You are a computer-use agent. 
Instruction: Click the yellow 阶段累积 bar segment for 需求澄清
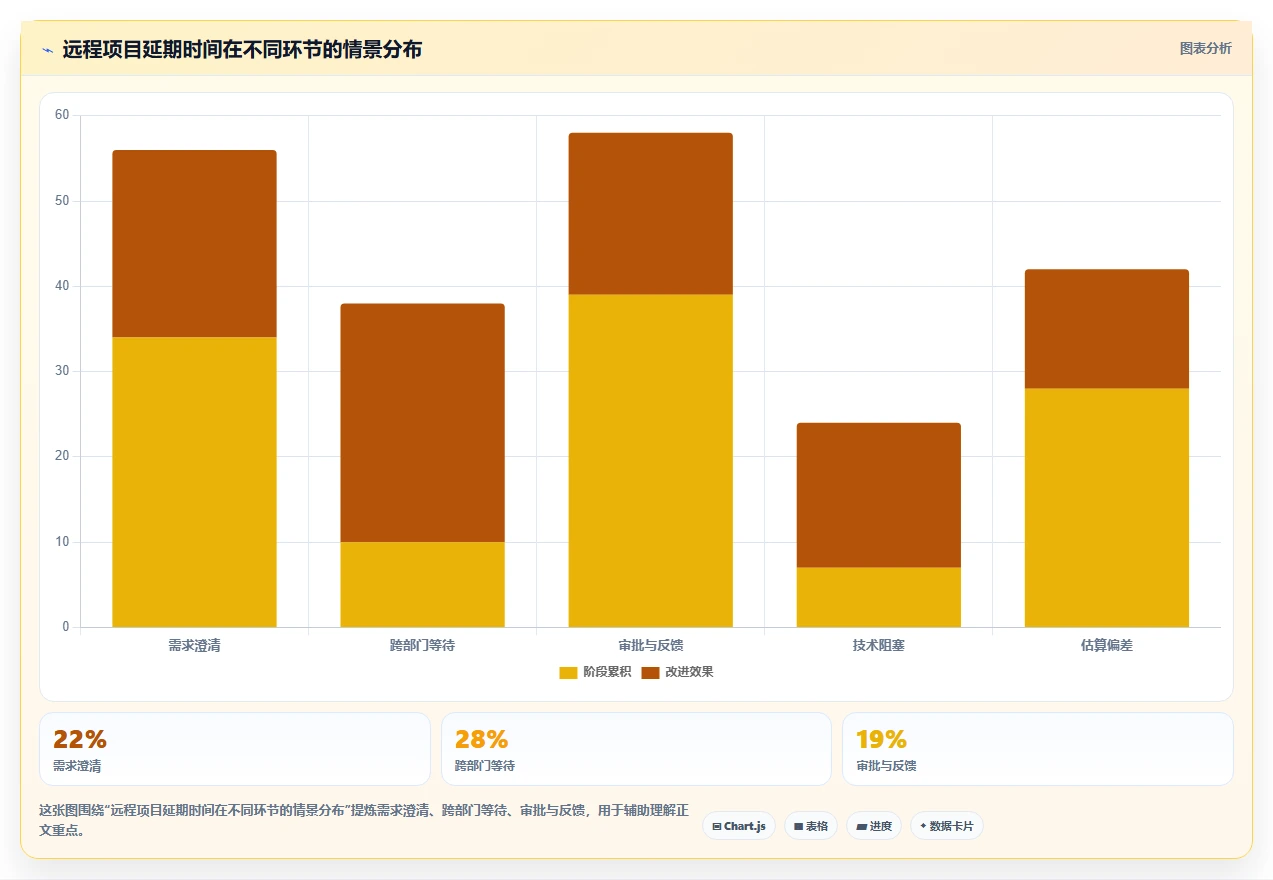point(194,482)
